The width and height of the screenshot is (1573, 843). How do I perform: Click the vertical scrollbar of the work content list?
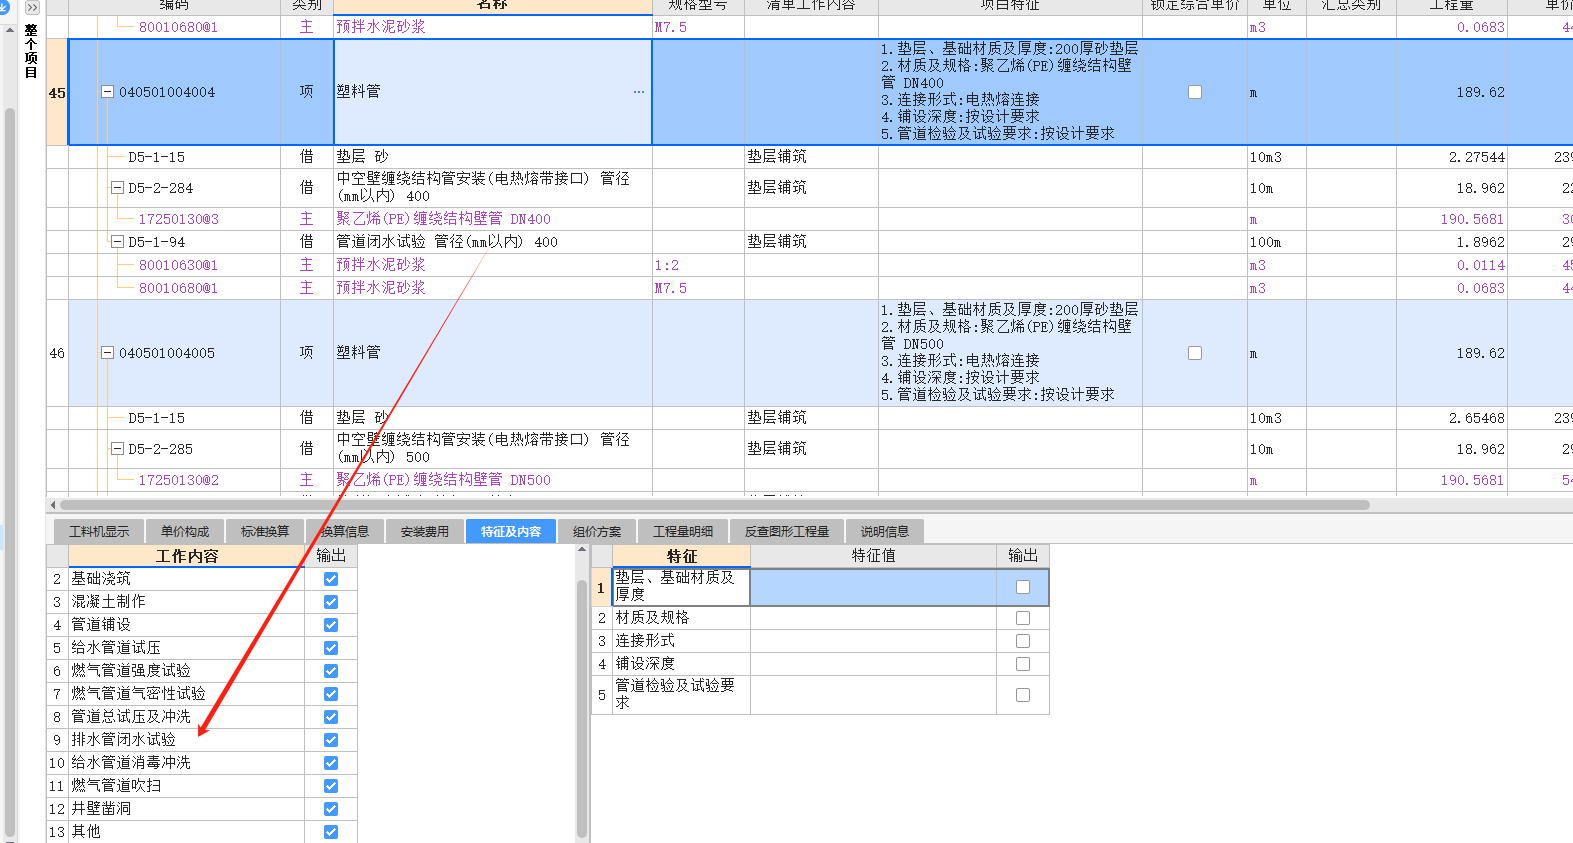pyautogui.click(x=582, y=708)
